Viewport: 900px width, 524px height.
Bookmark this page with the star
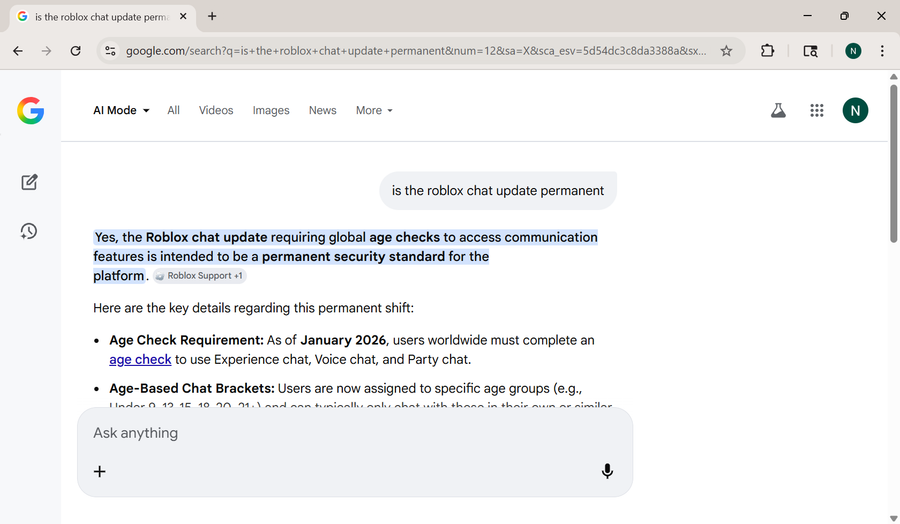(x=726, y=51)
